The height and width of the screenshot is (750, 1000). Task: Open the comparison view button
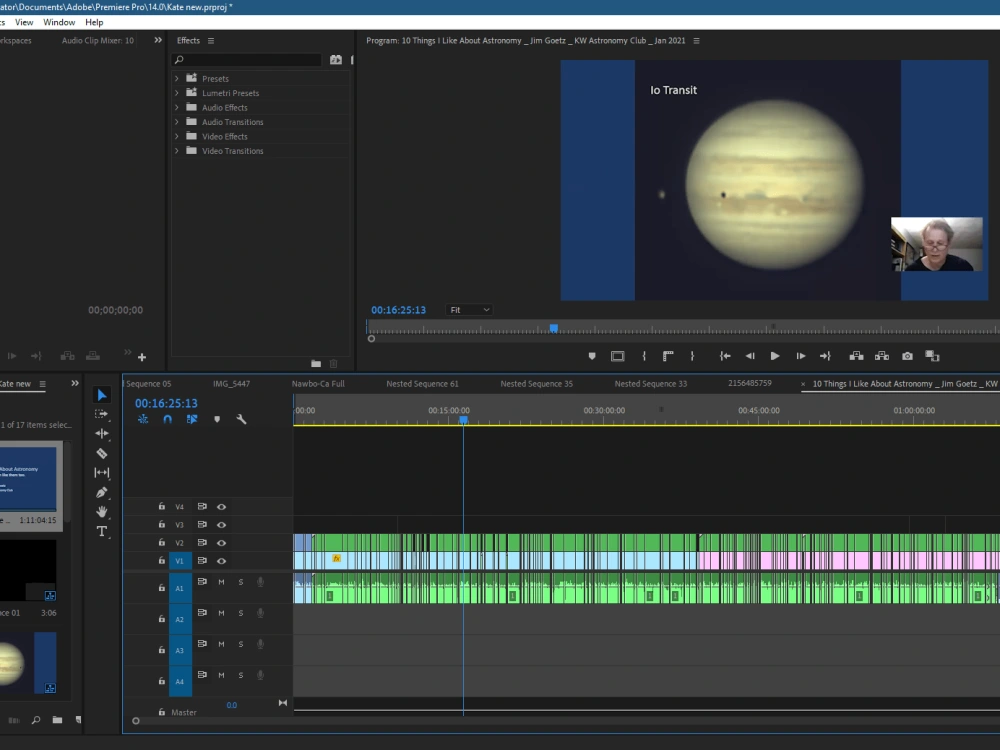click(x=932, y=356)
